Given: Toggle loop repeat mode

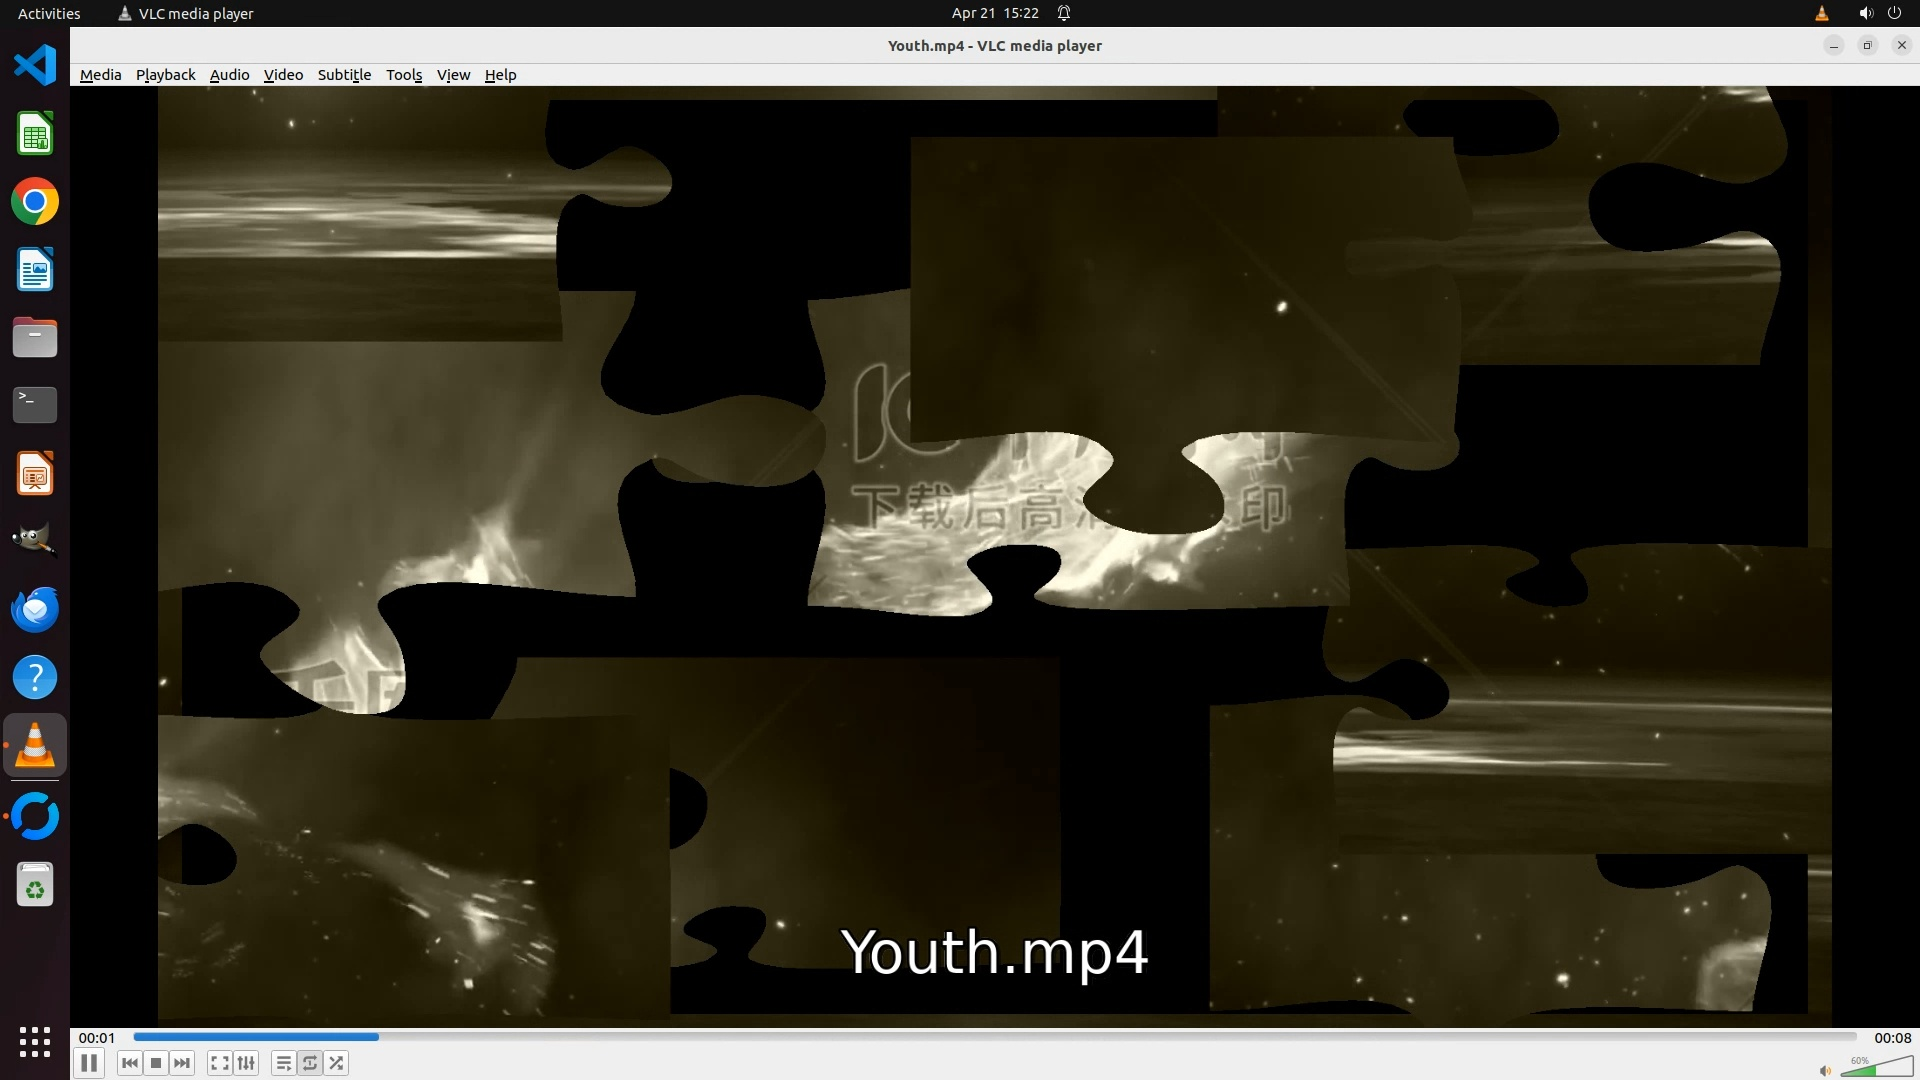Looking at the screenshot, I should pos(310,1063).
